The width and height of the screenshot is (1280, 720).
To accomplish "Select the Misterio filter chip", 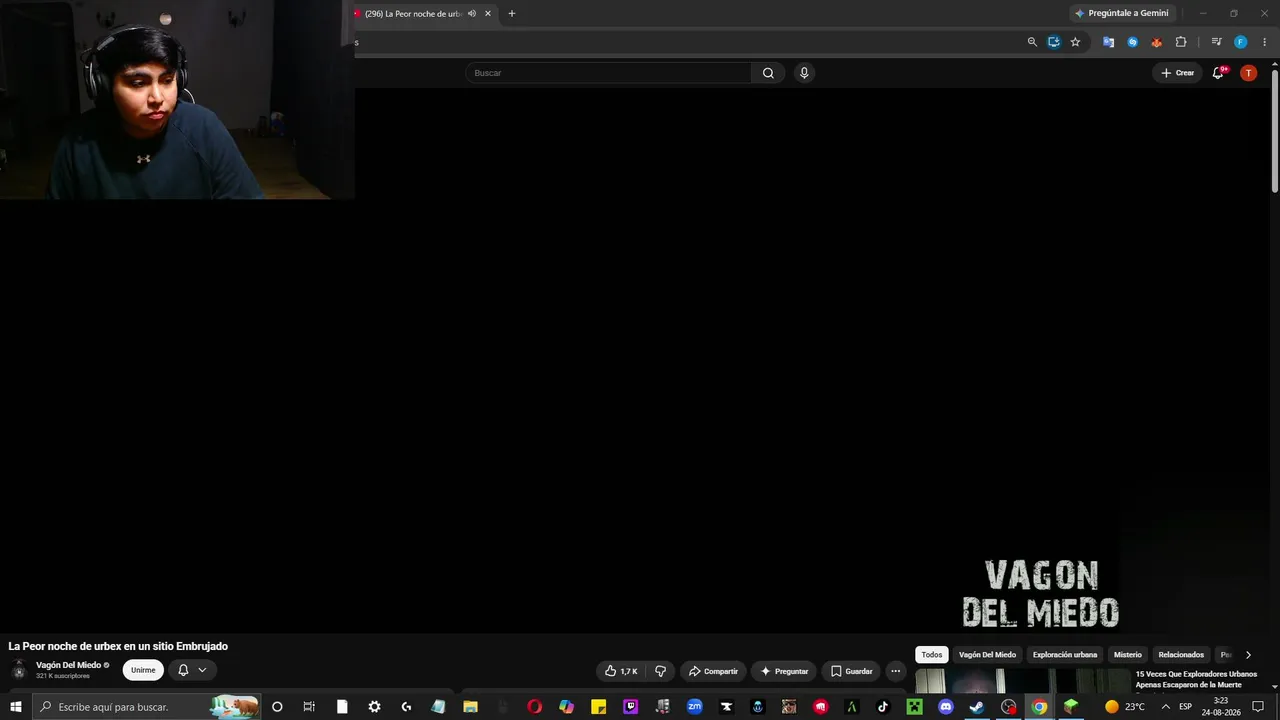I will click(x=1128, y=655).
